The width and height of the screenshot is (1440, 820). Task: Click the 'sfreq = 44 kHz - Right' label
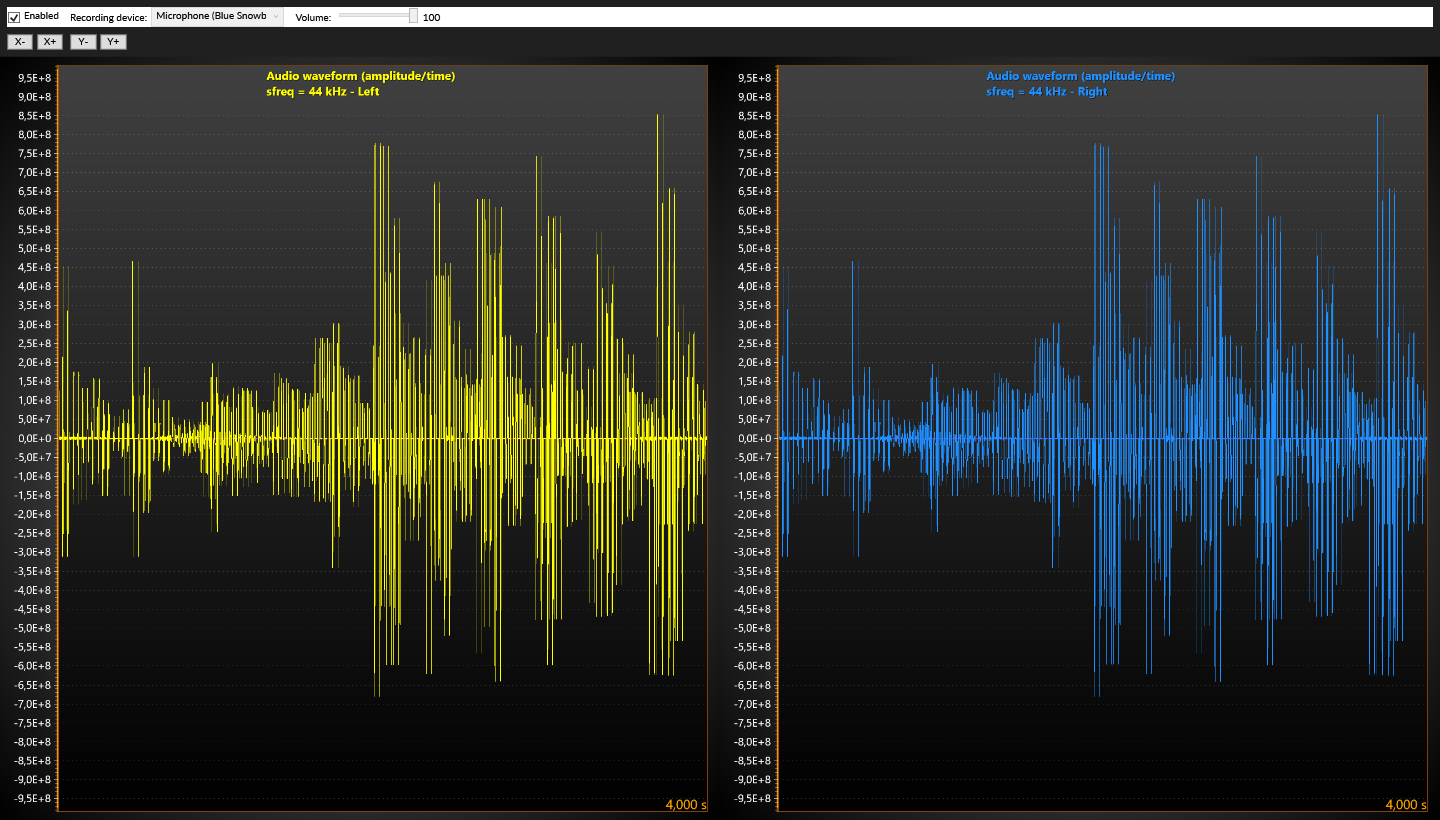tap(1046, 92)
